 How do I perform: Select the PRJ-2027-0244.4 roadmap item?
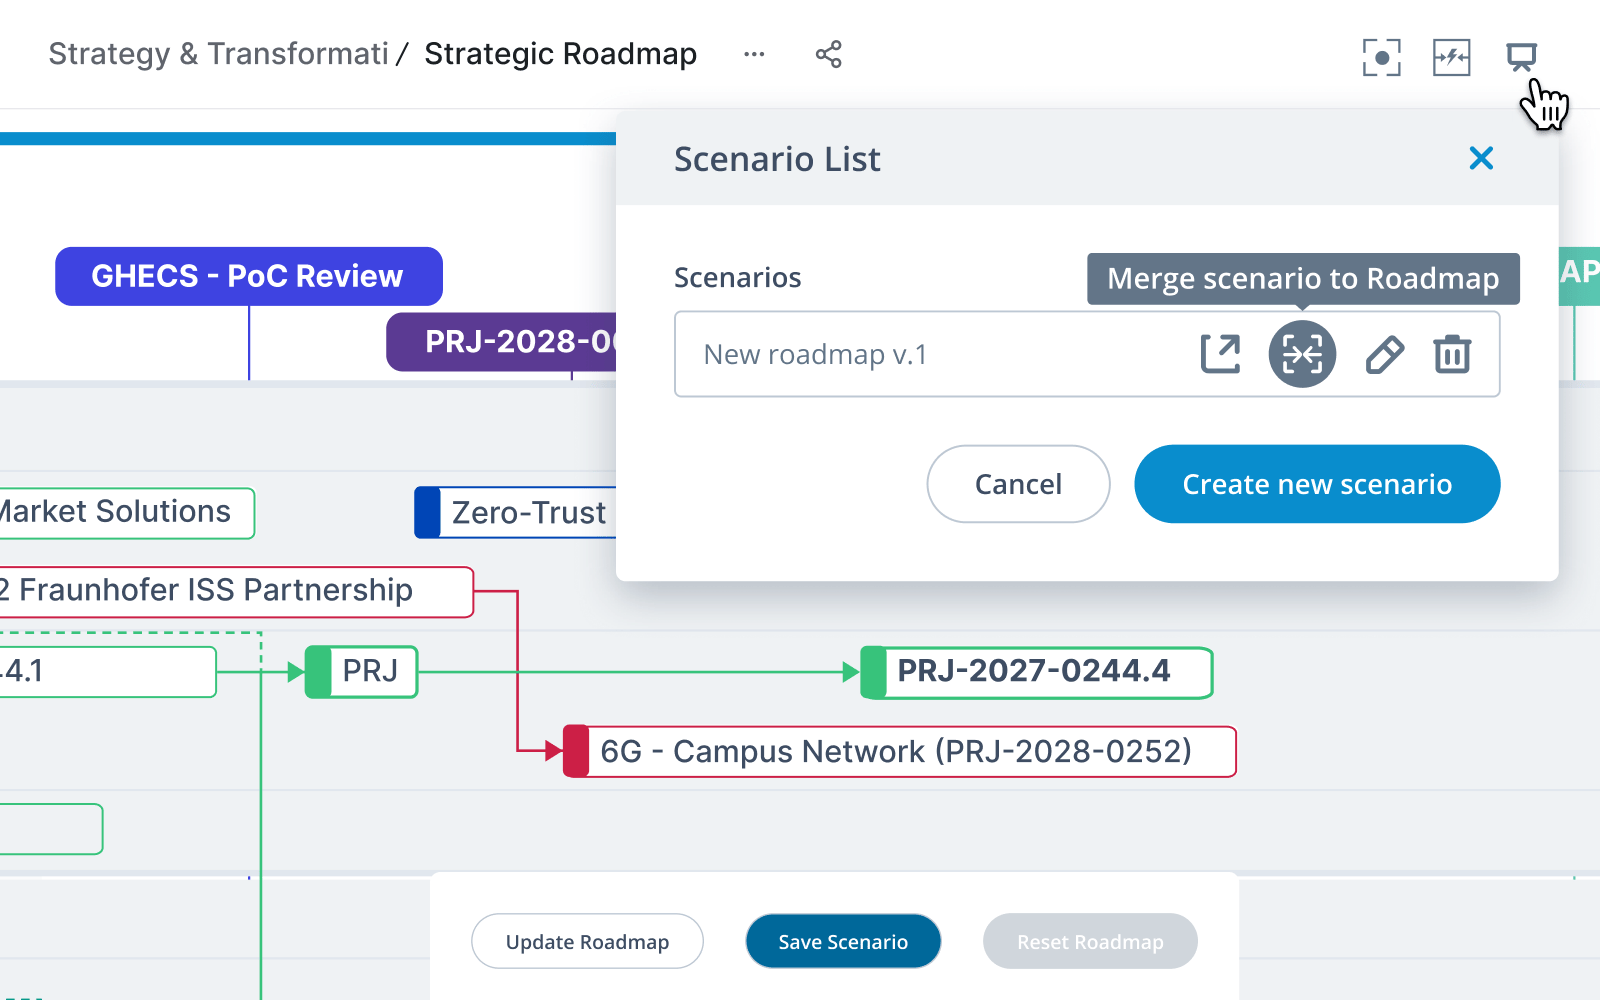[x=1036, y=672]
